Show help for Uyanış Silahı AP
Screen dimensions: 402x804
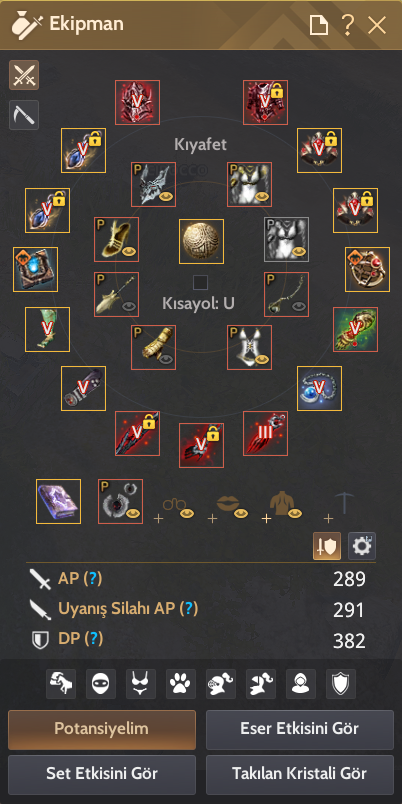click(x=189, y=609)
